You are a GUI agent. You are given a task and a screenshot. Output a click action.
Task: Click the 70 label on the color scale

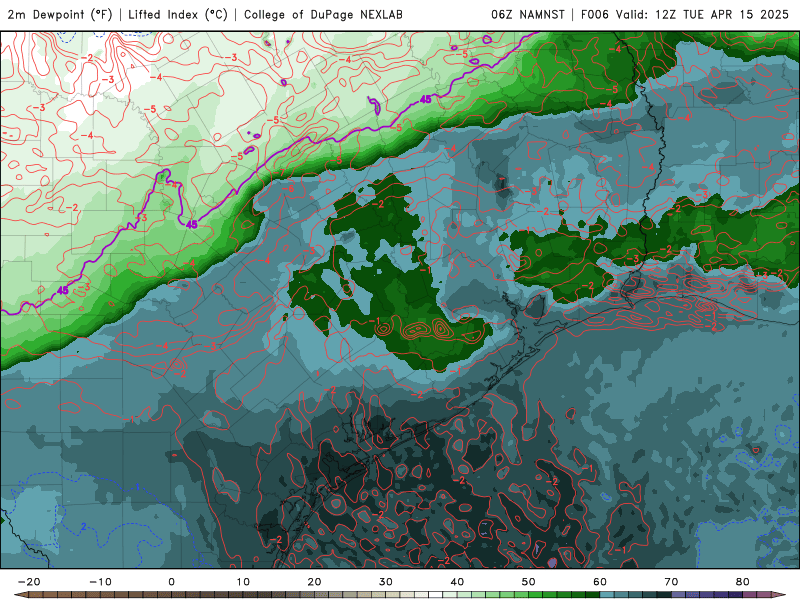[x=671, y=582]
